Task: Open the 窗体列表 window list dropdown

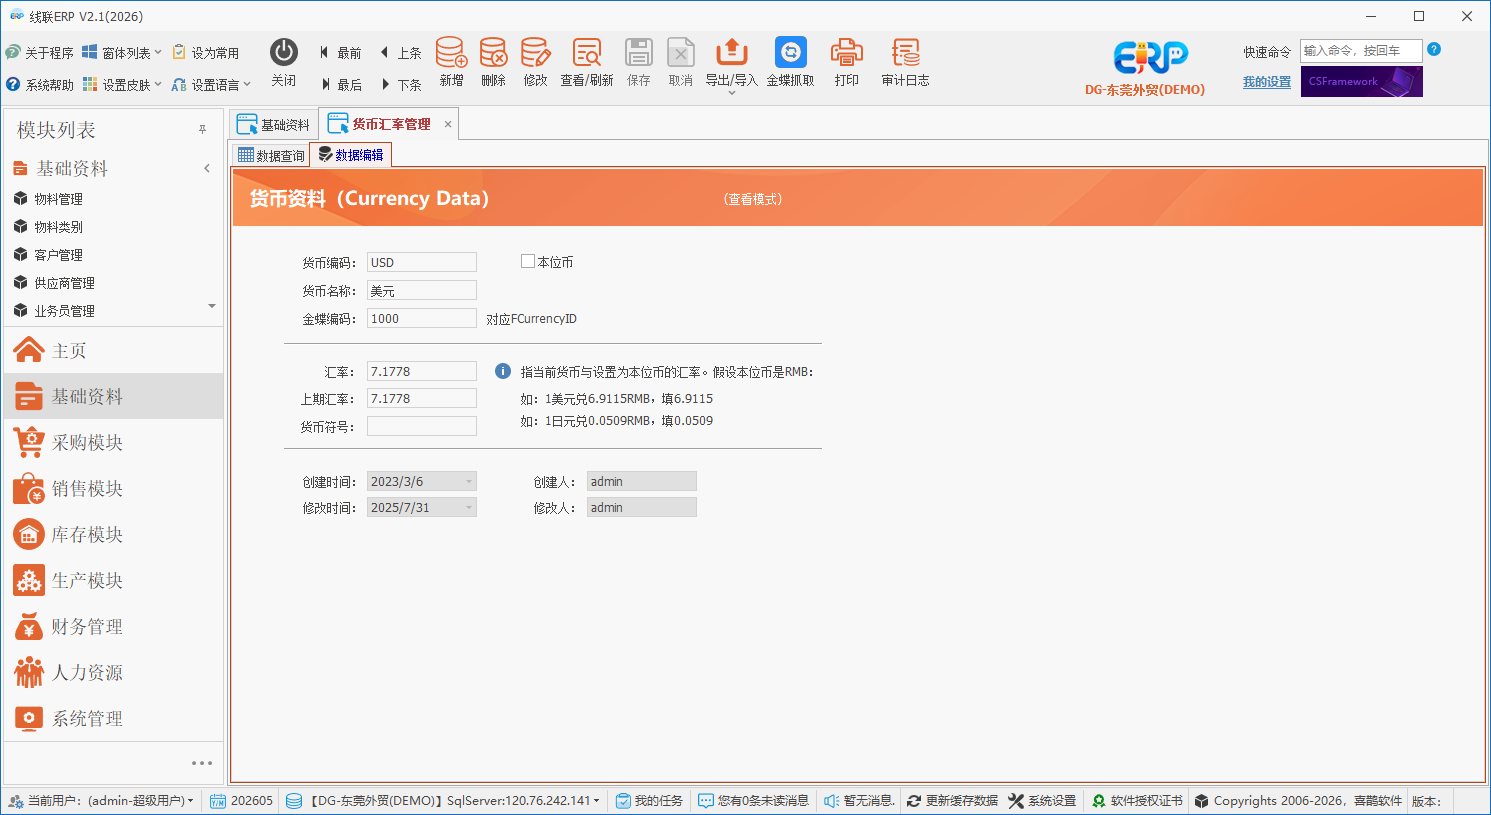Action: tap(122, 53)
